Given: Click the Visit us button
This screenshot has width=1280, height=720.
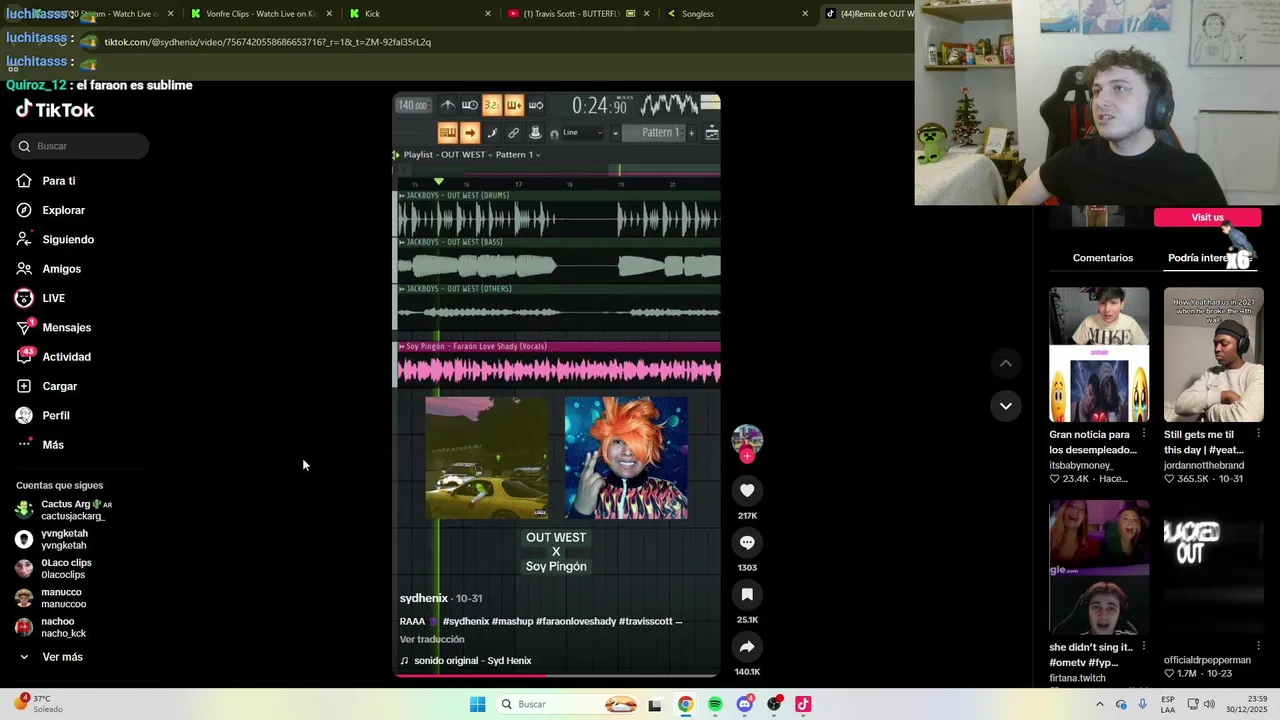Looking at the screenshot, I should tap(1207, 217).
